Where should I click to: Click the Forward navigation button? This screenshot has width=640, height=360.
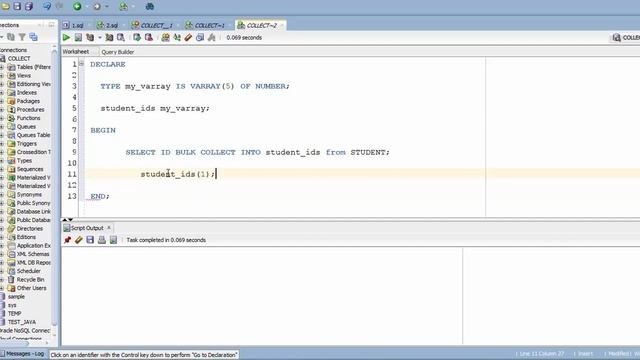[x=97, y=7]
